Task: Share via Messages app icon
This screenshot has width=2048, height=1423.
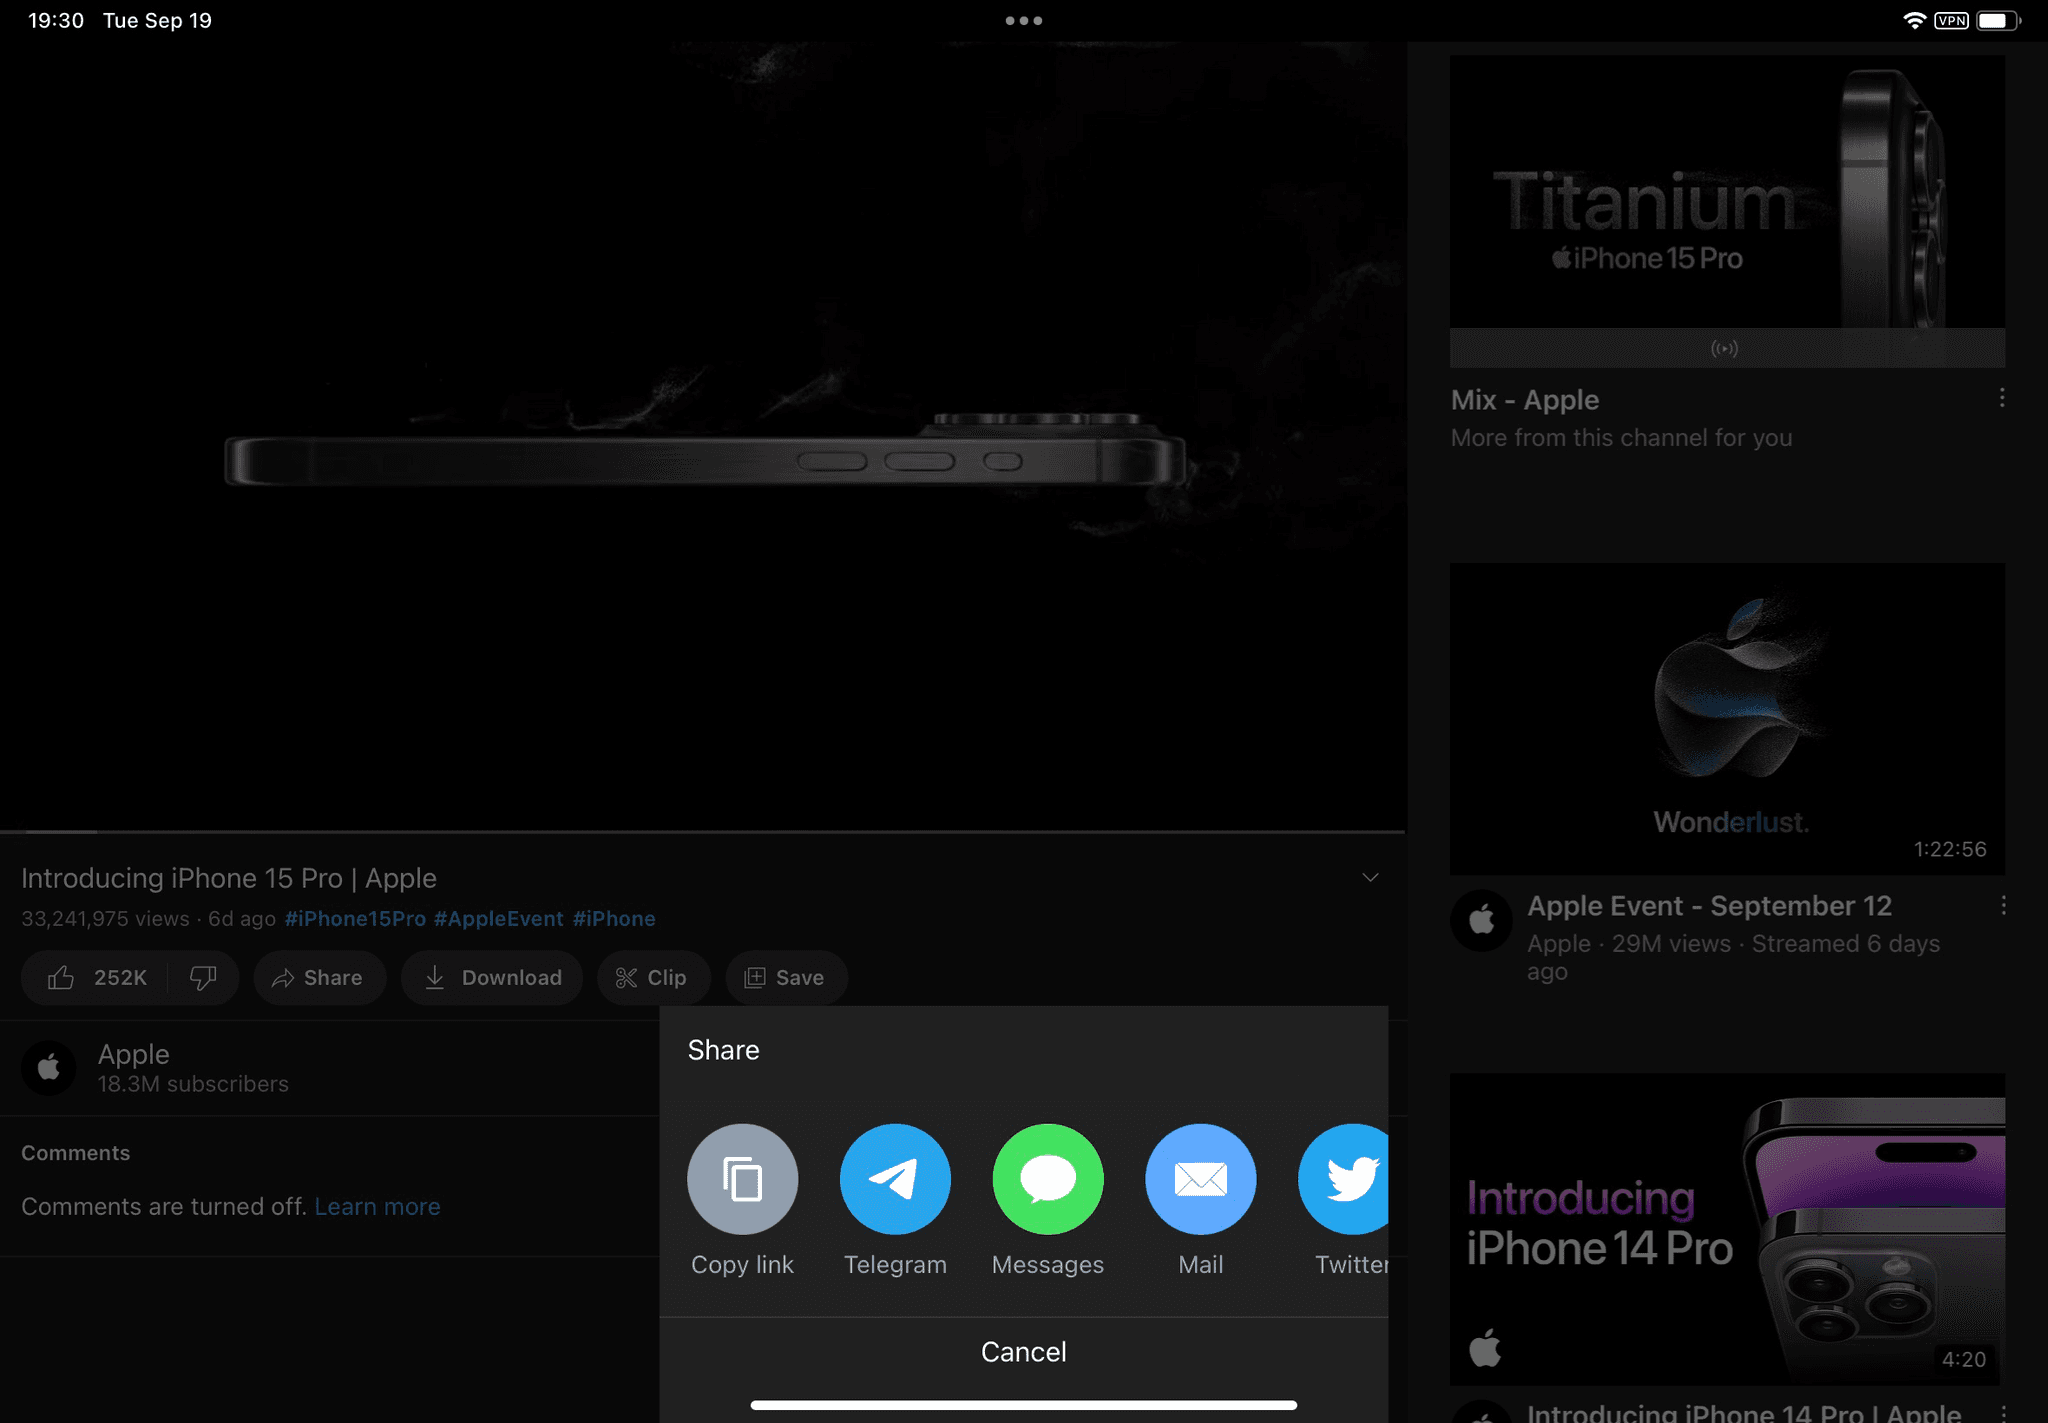Action: click(1047, 1179)
